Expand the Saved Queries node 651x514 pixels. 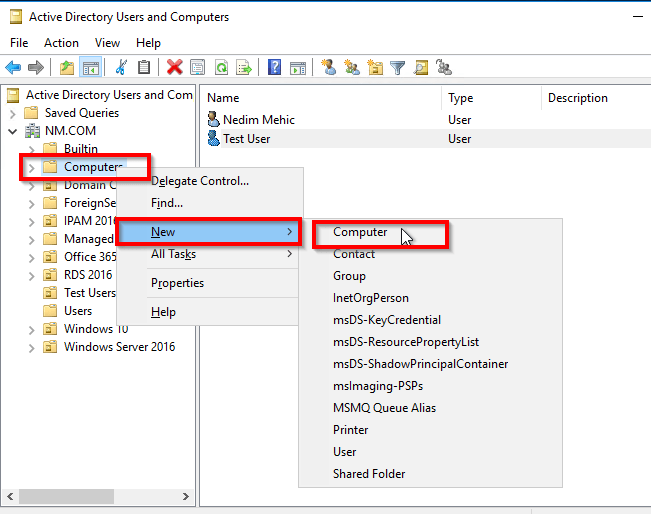point(12,113)
